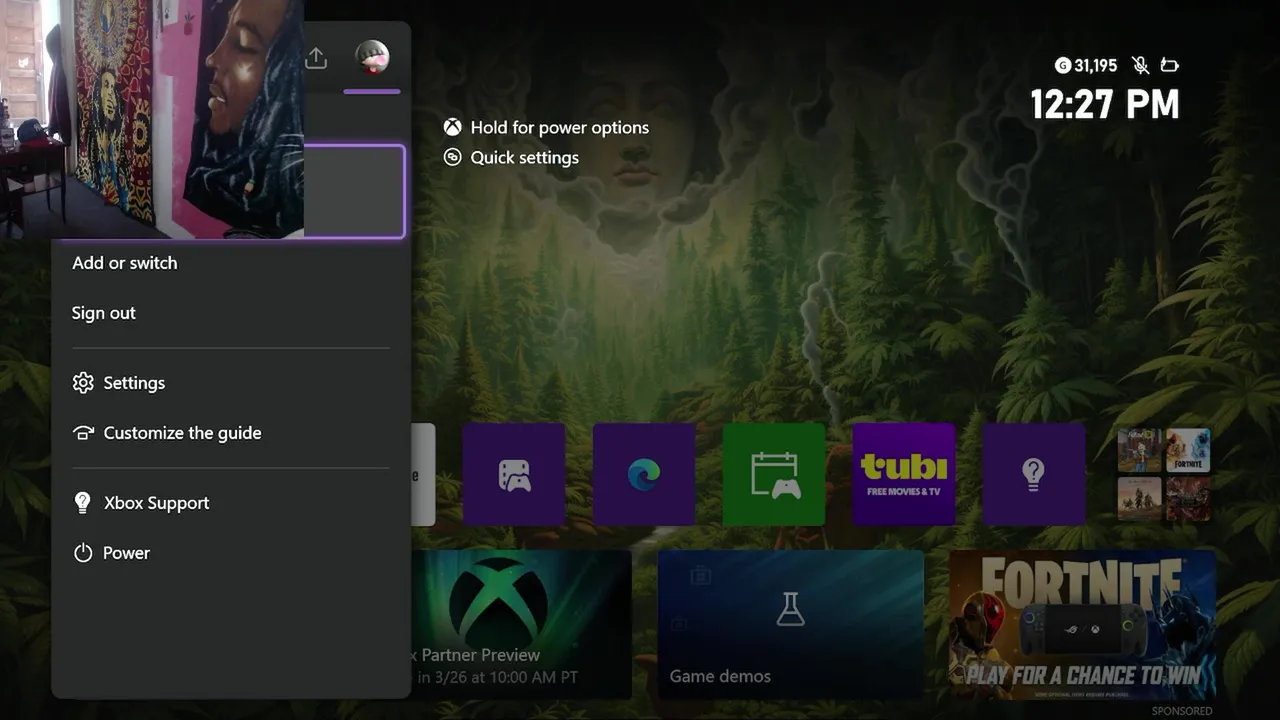Click the Customize the guide icon

(x=83, y=433)
